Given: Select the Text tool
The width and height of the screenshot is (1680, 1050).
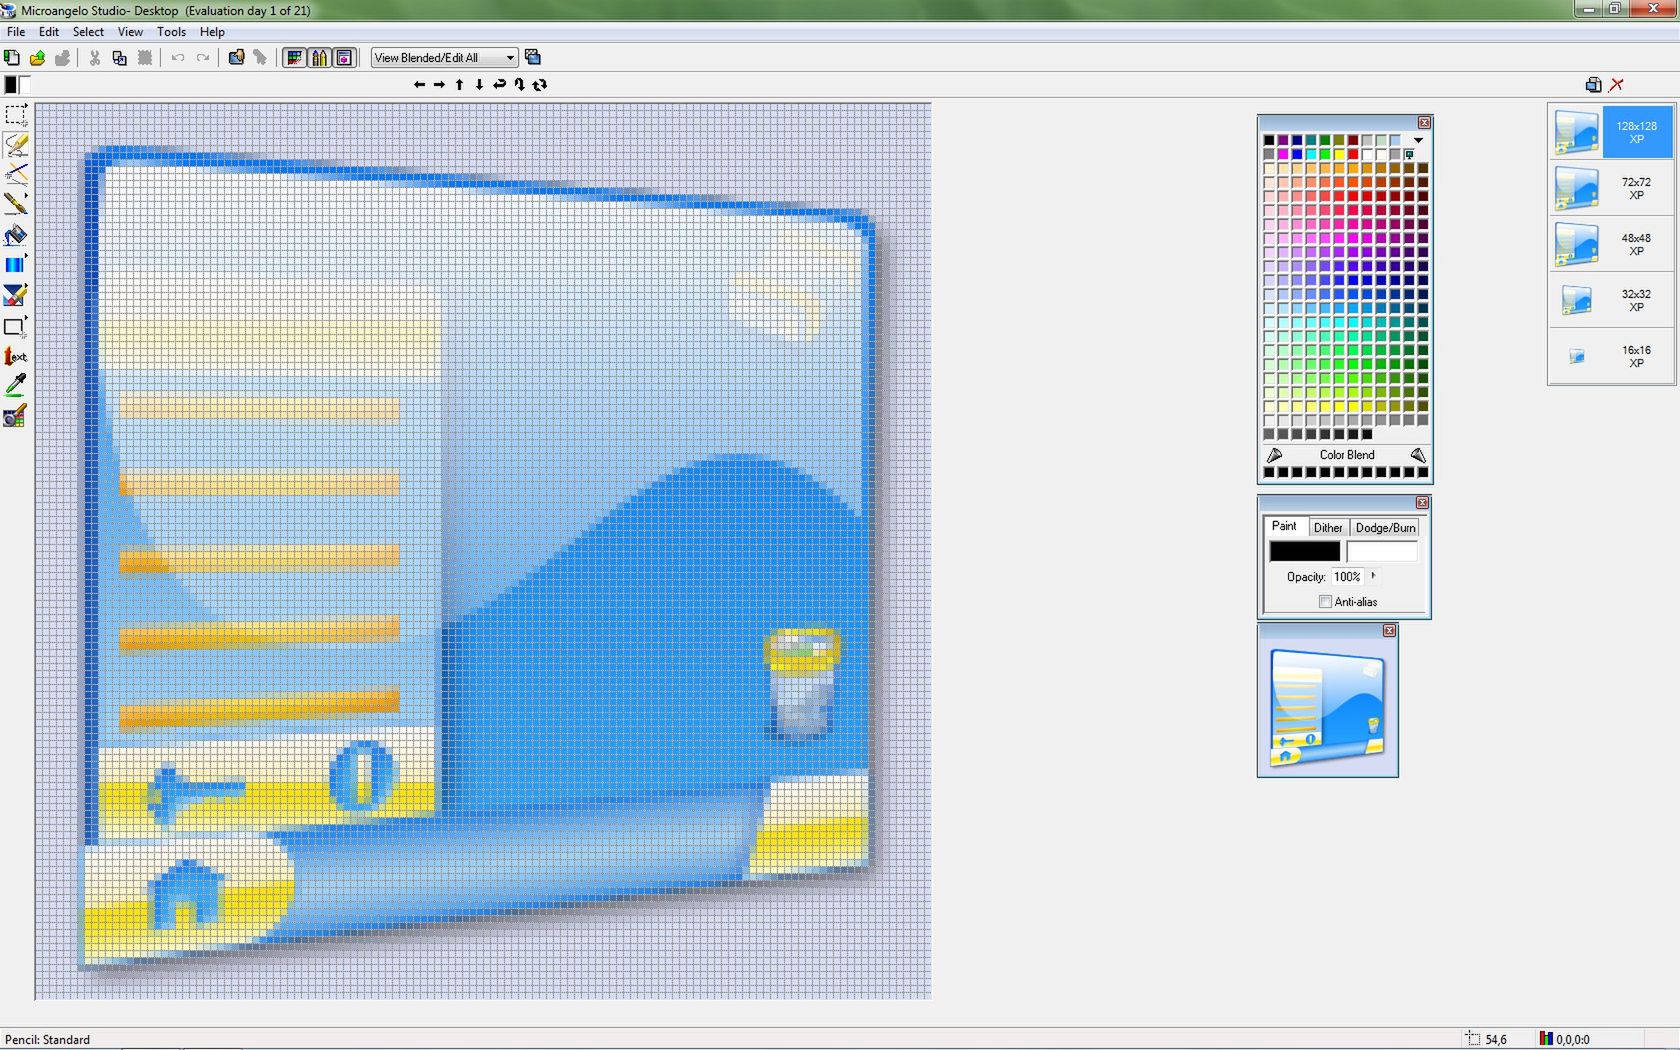Looking at the screenshot, I should pyautogui.click(x=17, y=356).
